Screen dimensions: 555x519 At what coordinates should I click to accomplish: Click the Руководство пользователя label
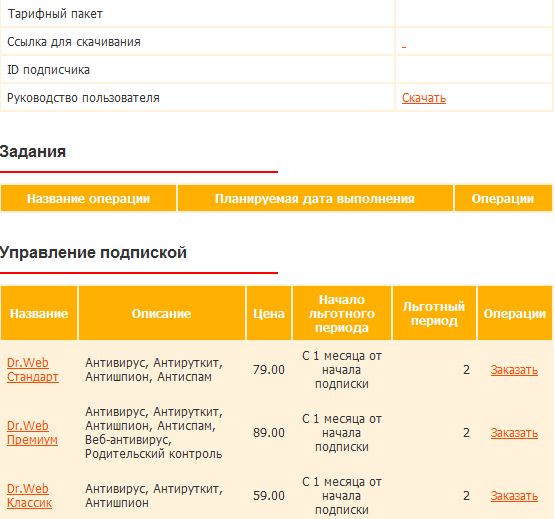click(84, 98)
